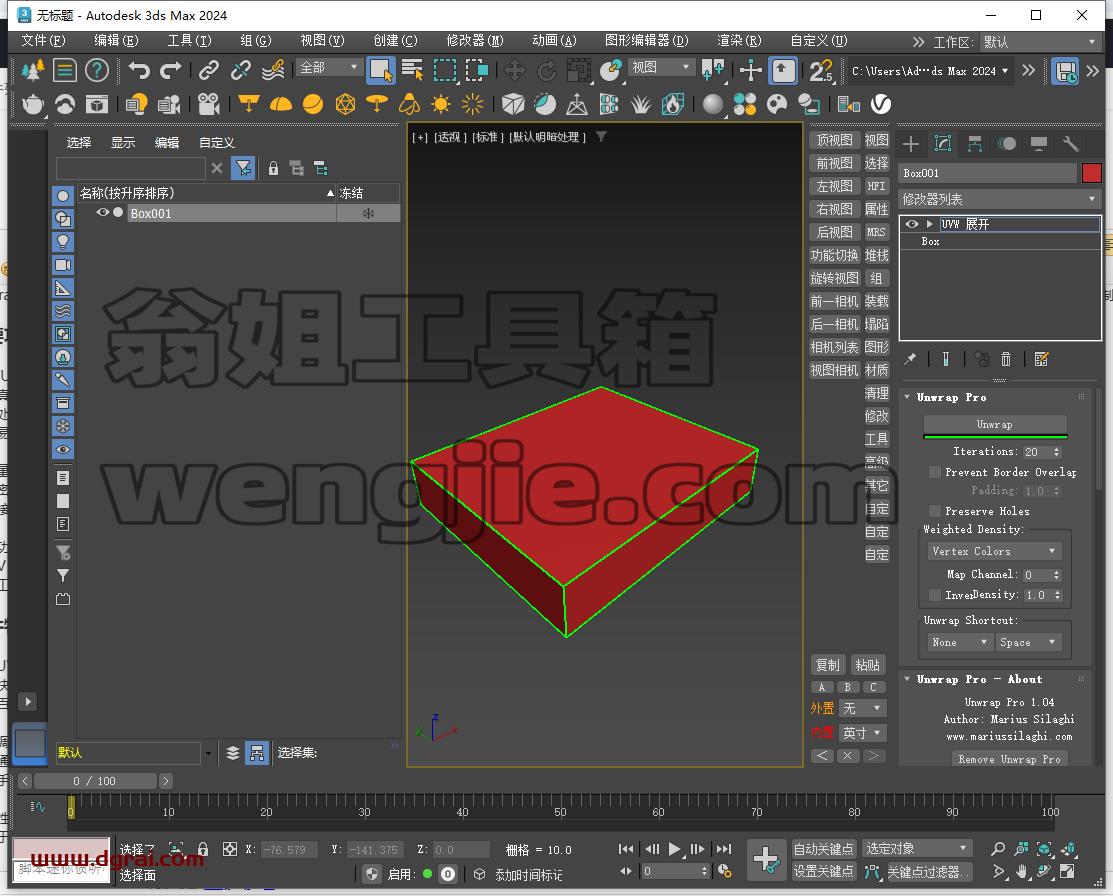Image resolution: width=1113 pixels, height=896 pixels.
Task: Toggle Prevent Border Overlap checkbox
Action: click(x=935, y=472)
